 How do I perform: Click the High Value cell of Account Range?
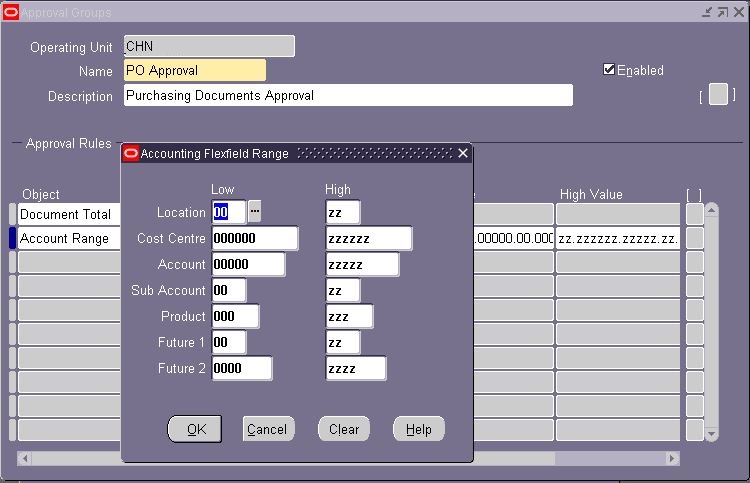tap(618, 238)
